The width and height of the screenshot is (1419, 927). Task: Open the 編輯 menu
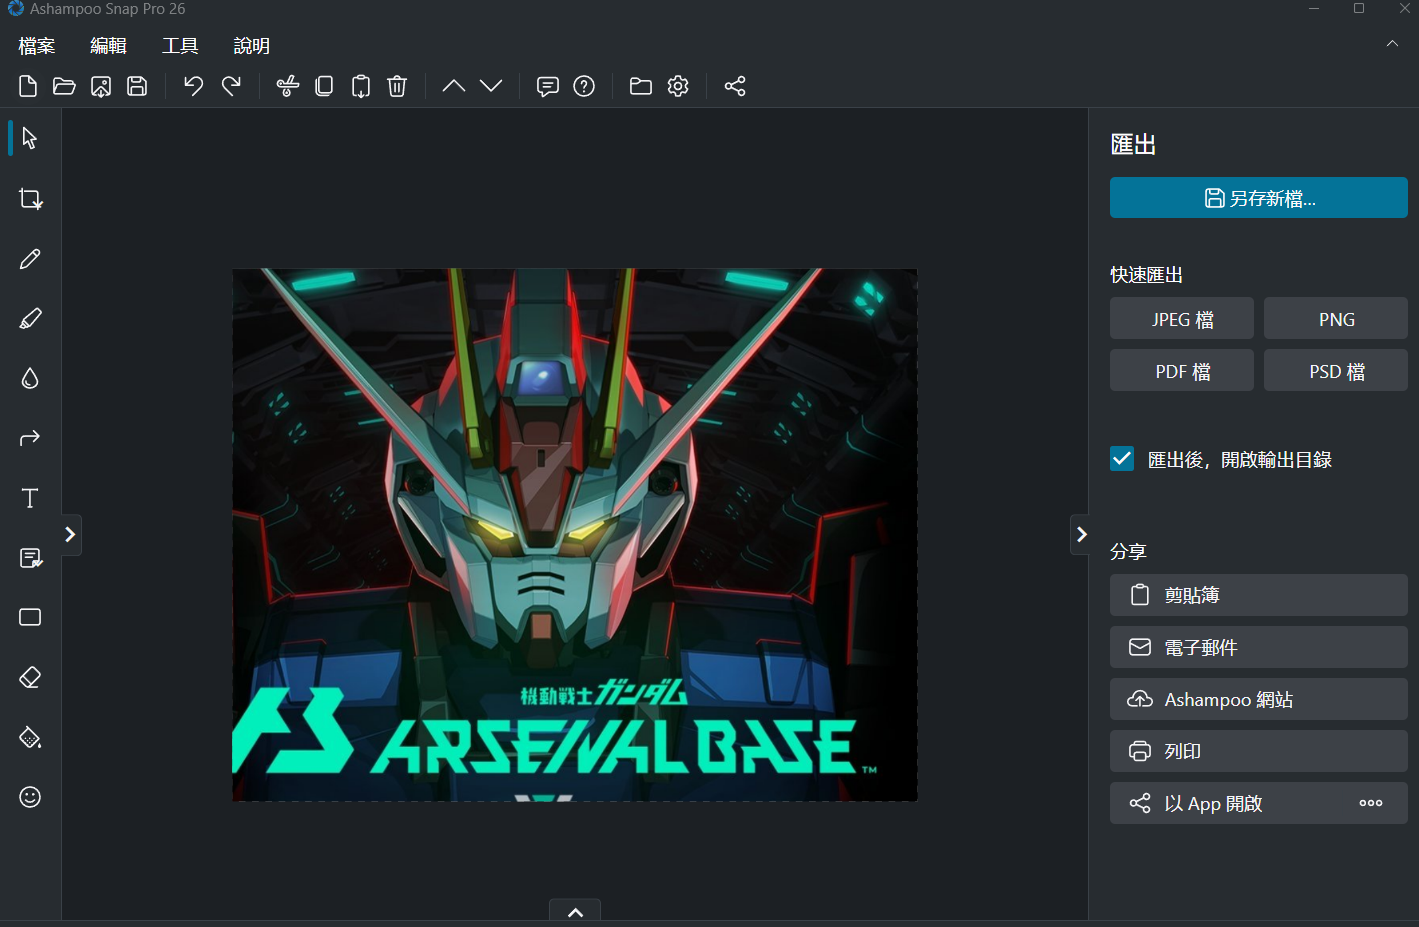108,46
